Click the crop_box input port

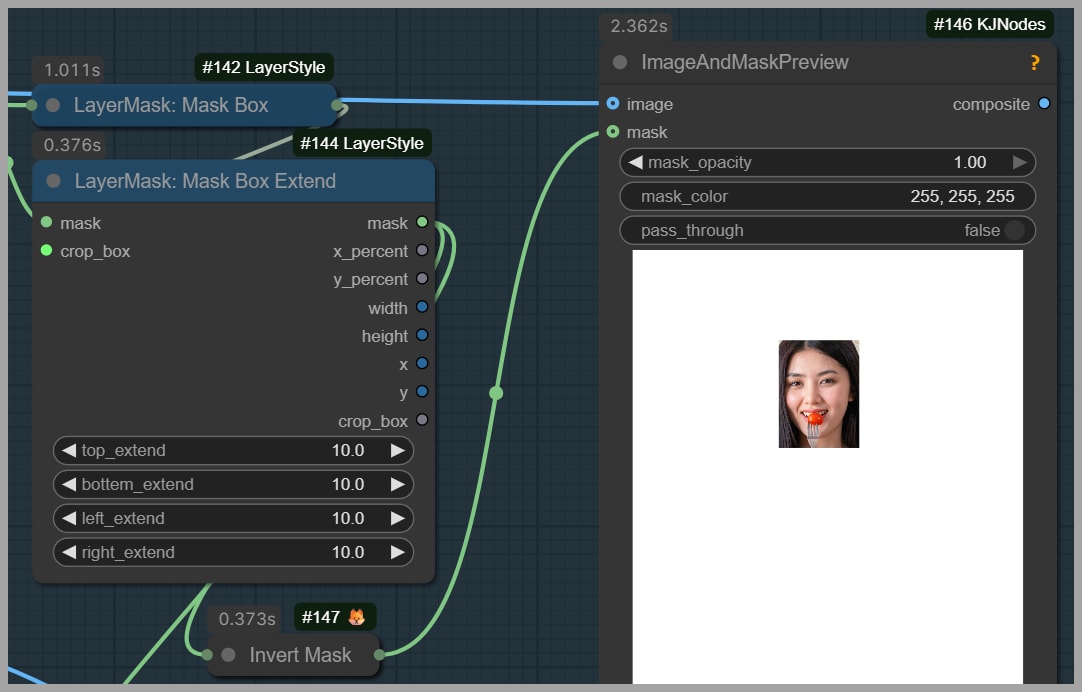(46, 251)
